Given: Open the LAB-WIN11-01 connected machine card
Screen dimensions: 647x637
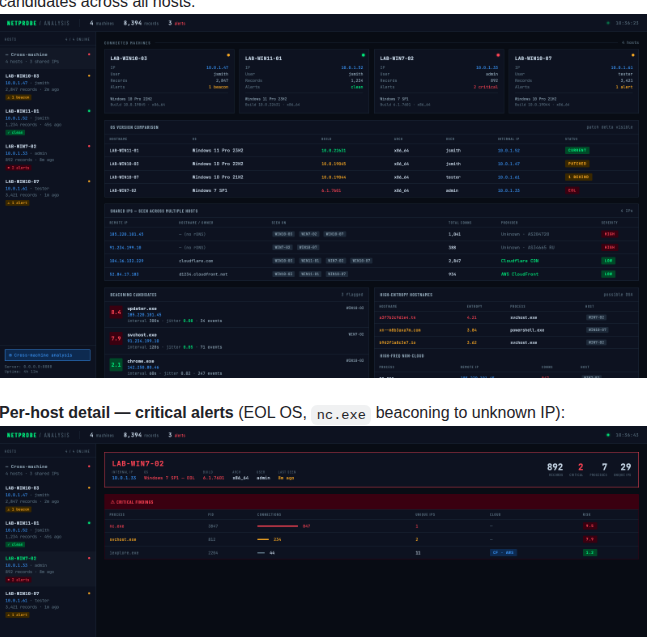Looking at the screenshot, I should pos(304,81).
